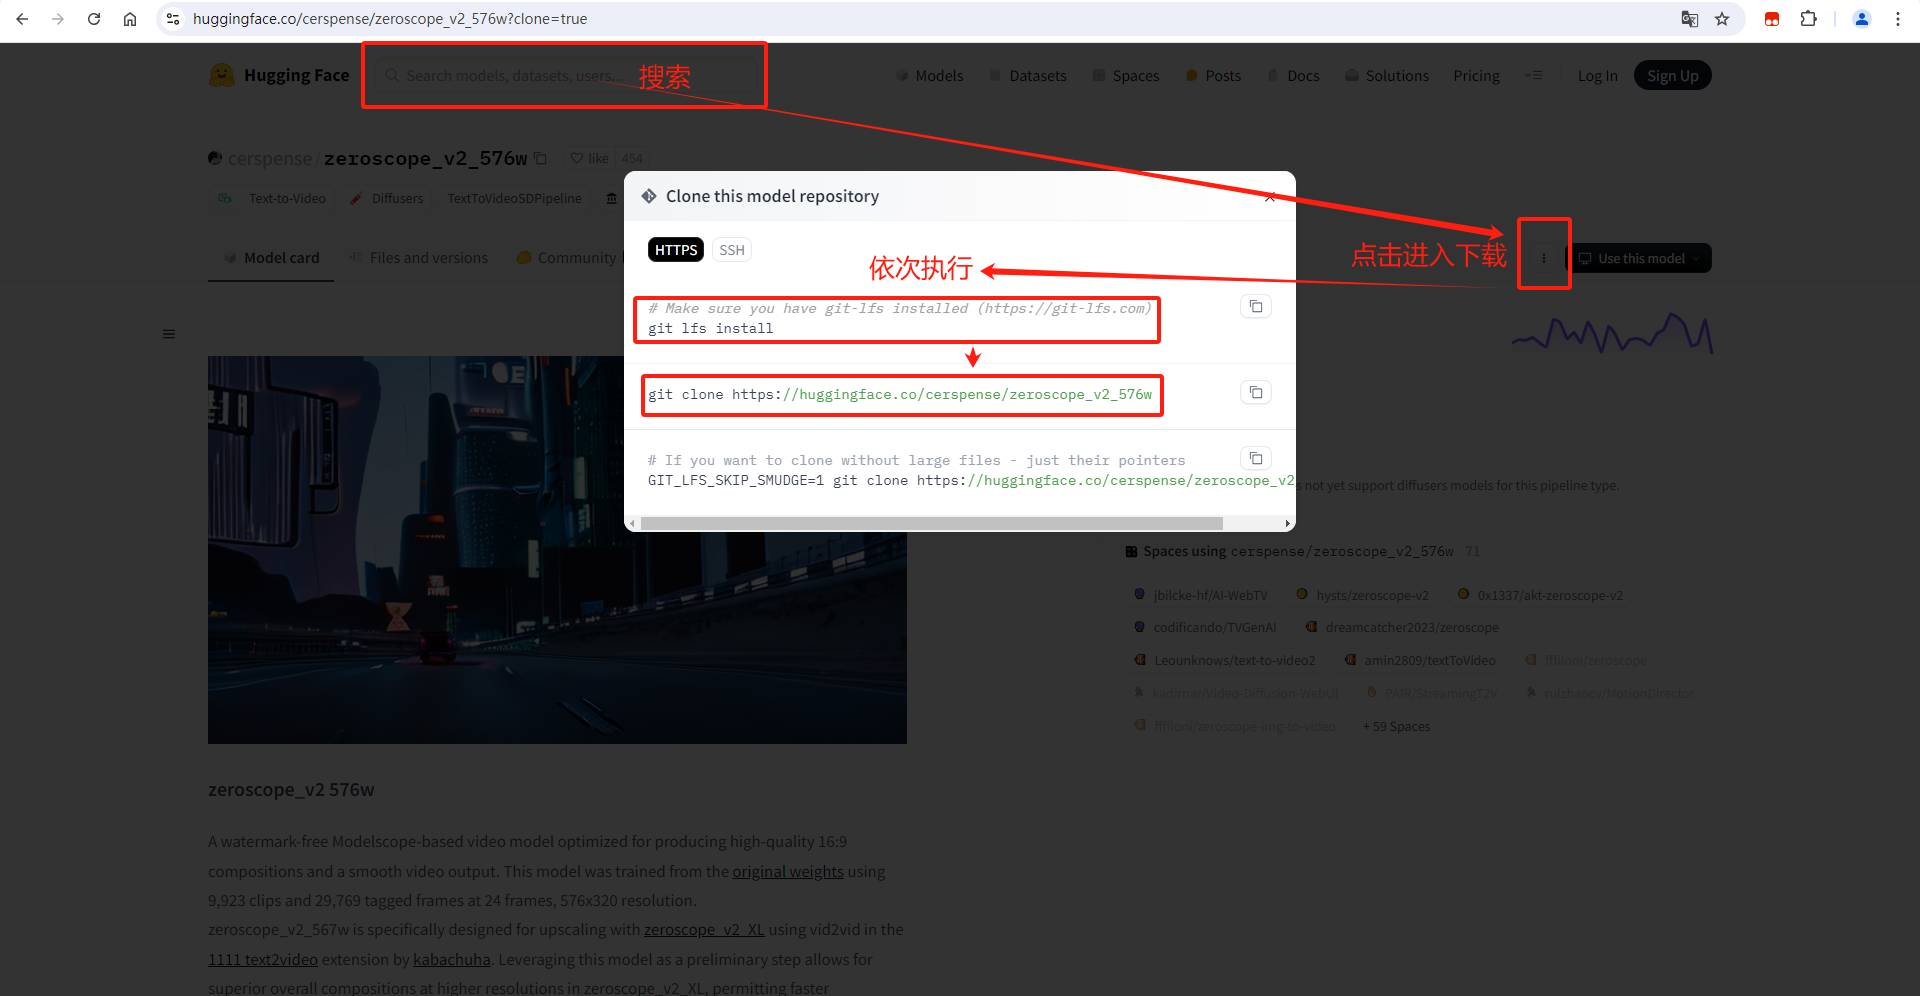Switch to Files and versions tab
Viewport: 1920px width, 996px height.
[419, 258]
